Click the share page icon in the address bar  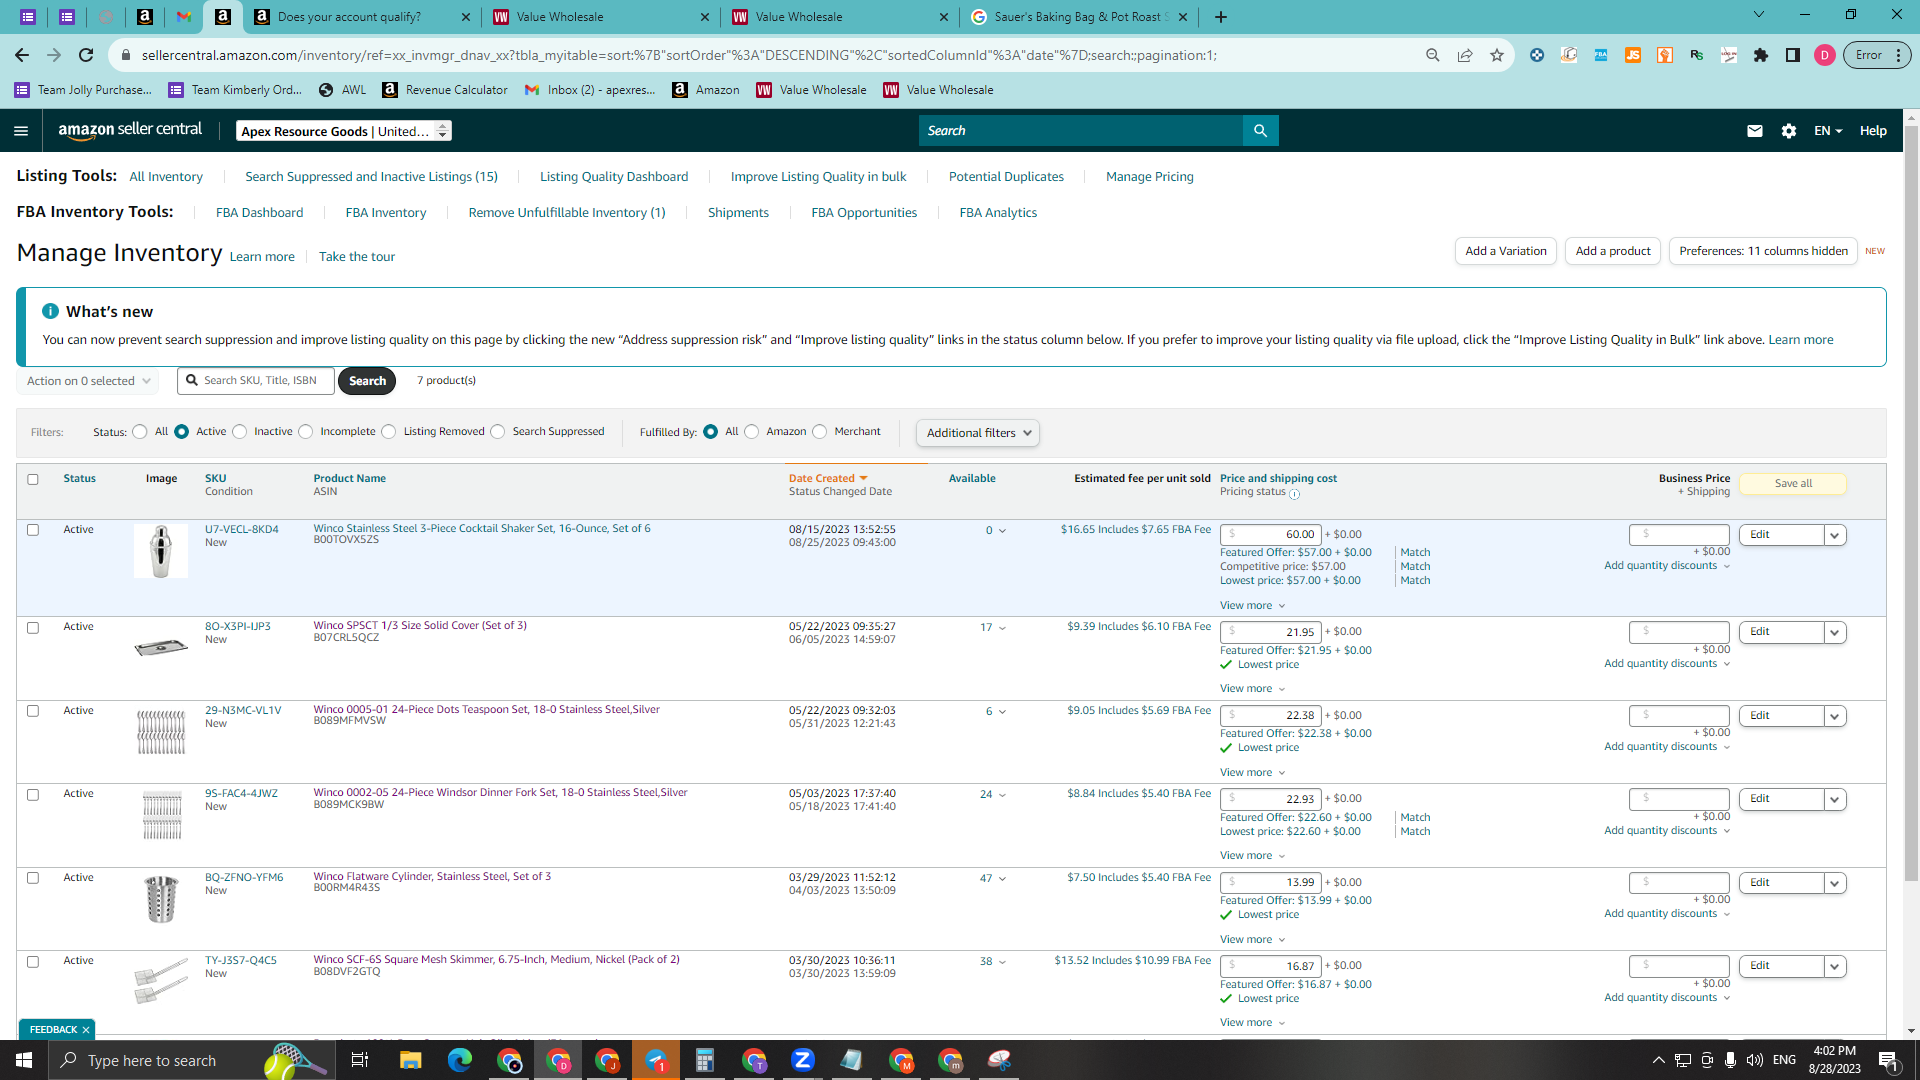pyautogui.click(x=1465, y=55)
